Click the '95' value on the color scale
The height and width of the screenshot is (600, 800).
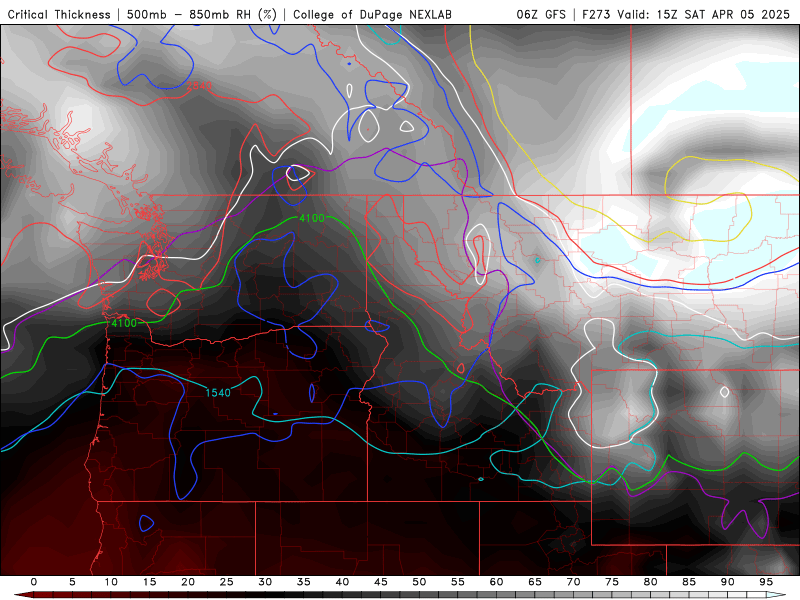(x=766, y=582)
